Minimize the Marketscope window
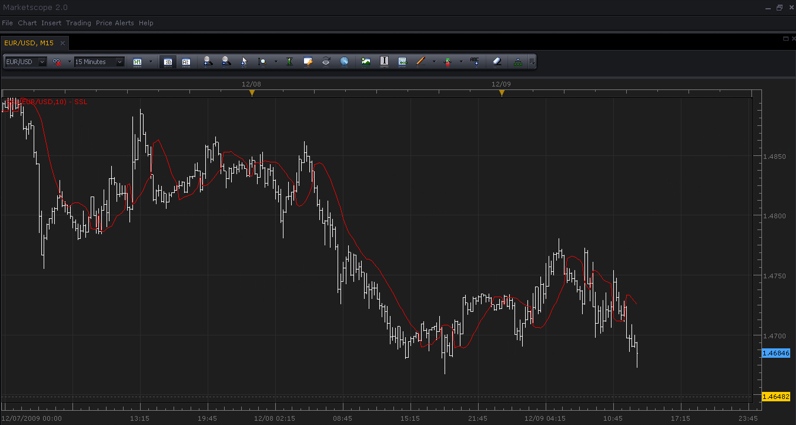Image resolution: width=796 pixels, height=425 pixels. pos(768,8)
